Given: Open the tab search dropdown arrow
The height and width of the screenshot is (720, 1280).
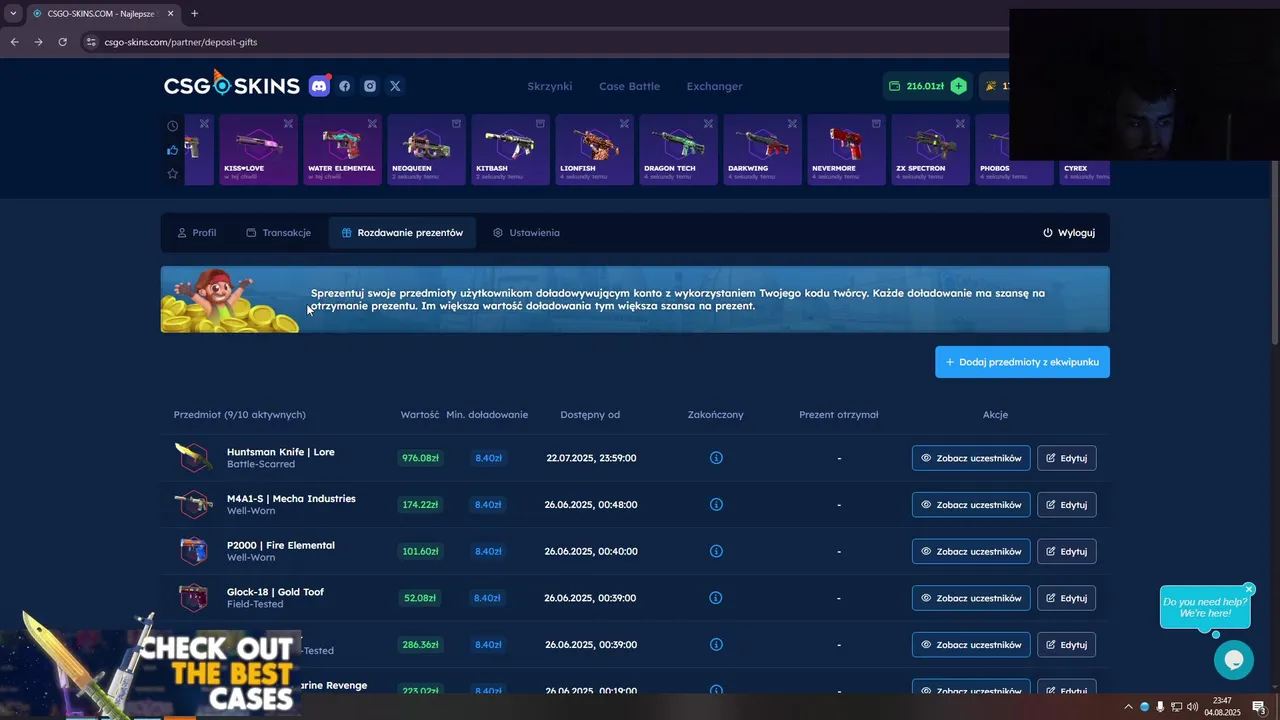Looking at the screenshot, I should (13, 13).
